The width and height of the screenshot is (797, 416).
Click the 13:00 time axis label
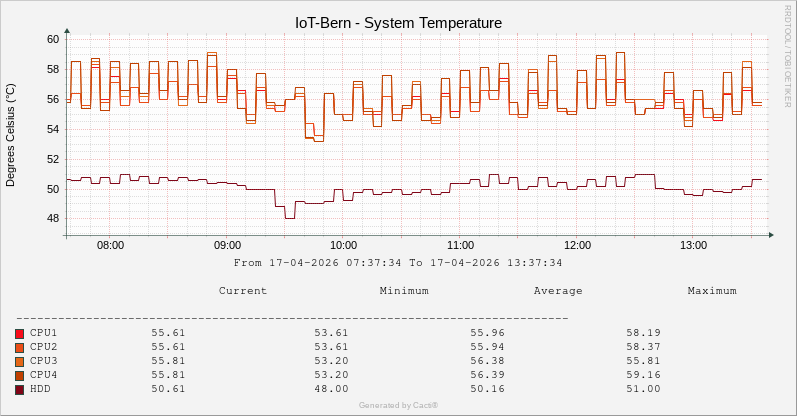[x=693, y=245]
